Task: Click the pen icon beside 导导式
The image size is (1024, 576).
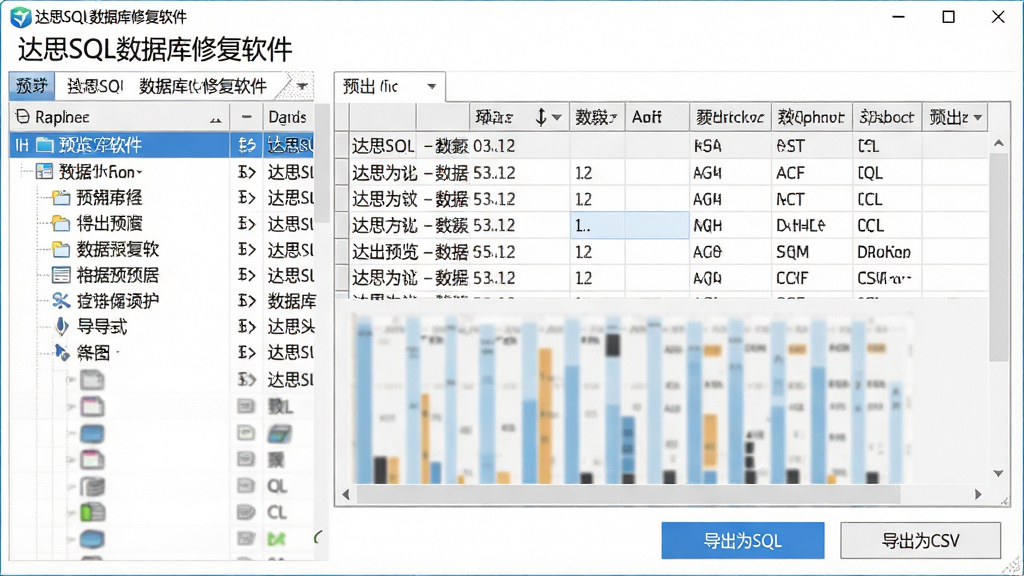Action: pyautogui.click(x=61, y=326)
